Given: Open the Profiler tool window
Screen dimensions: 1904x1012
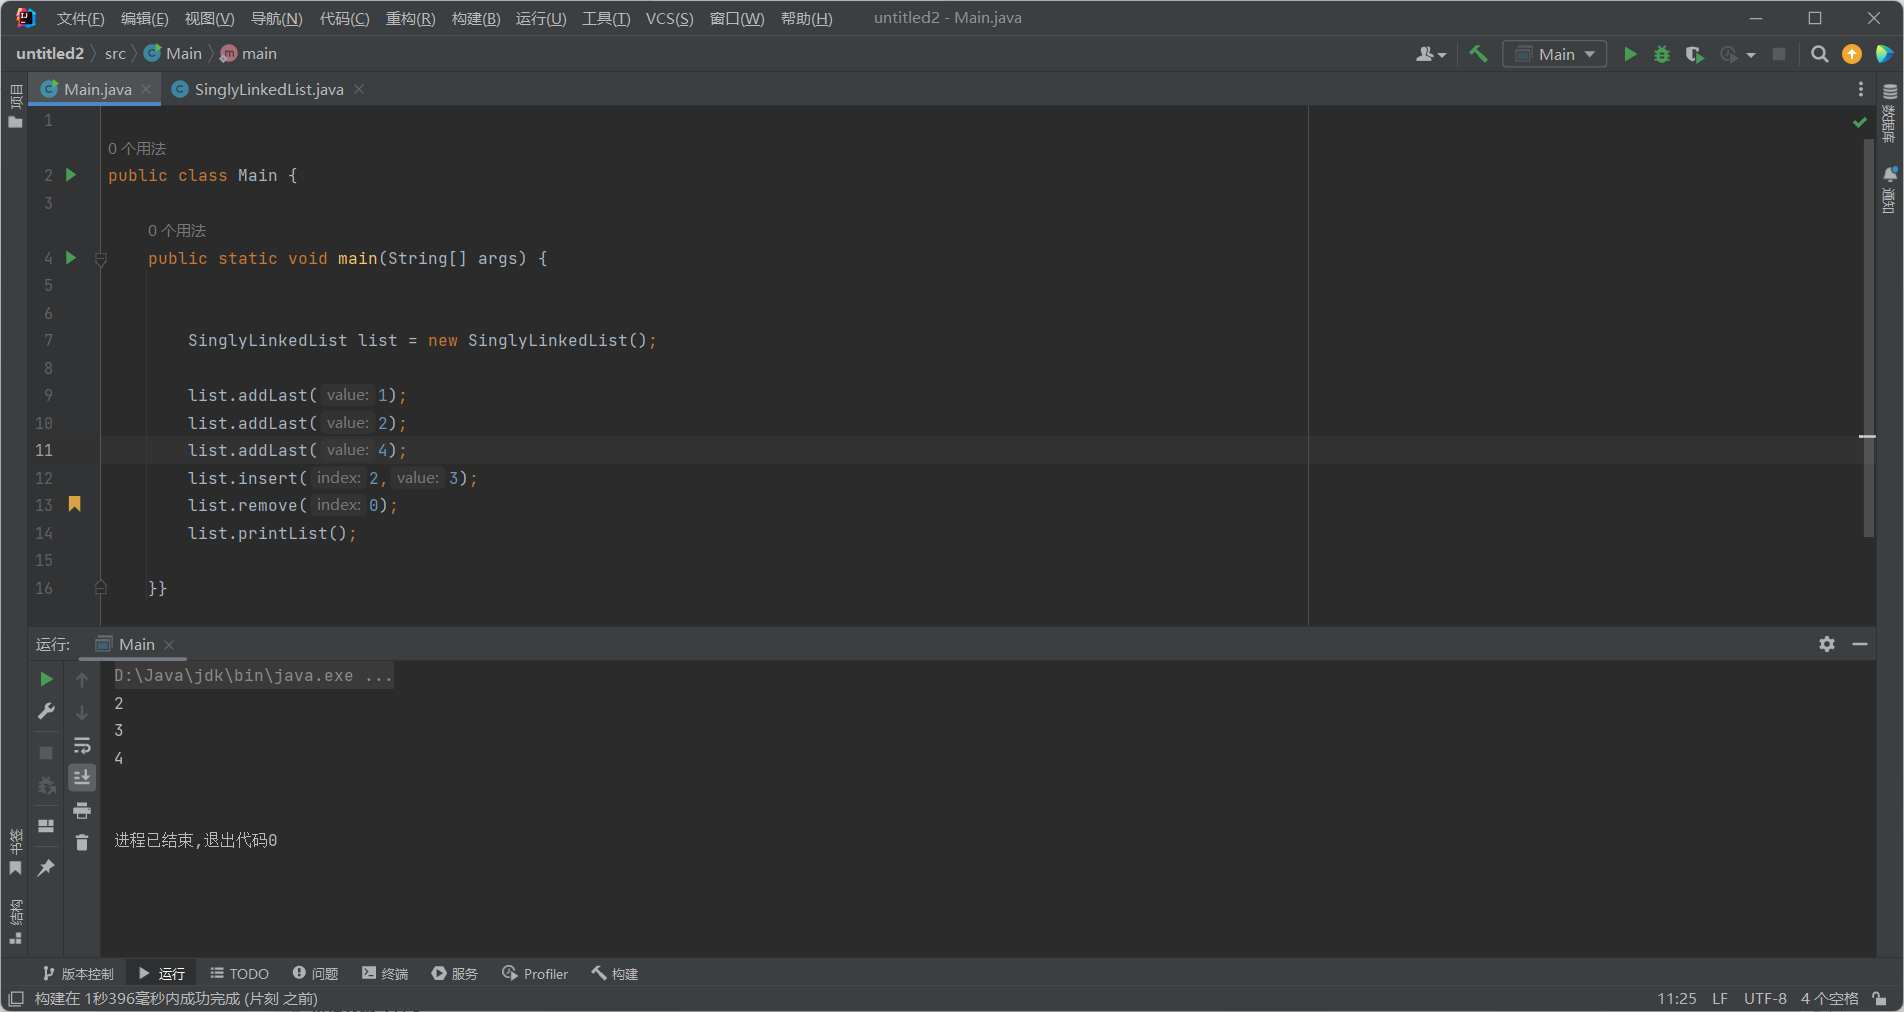Looking at the screenshot, I should pos(535,973).
